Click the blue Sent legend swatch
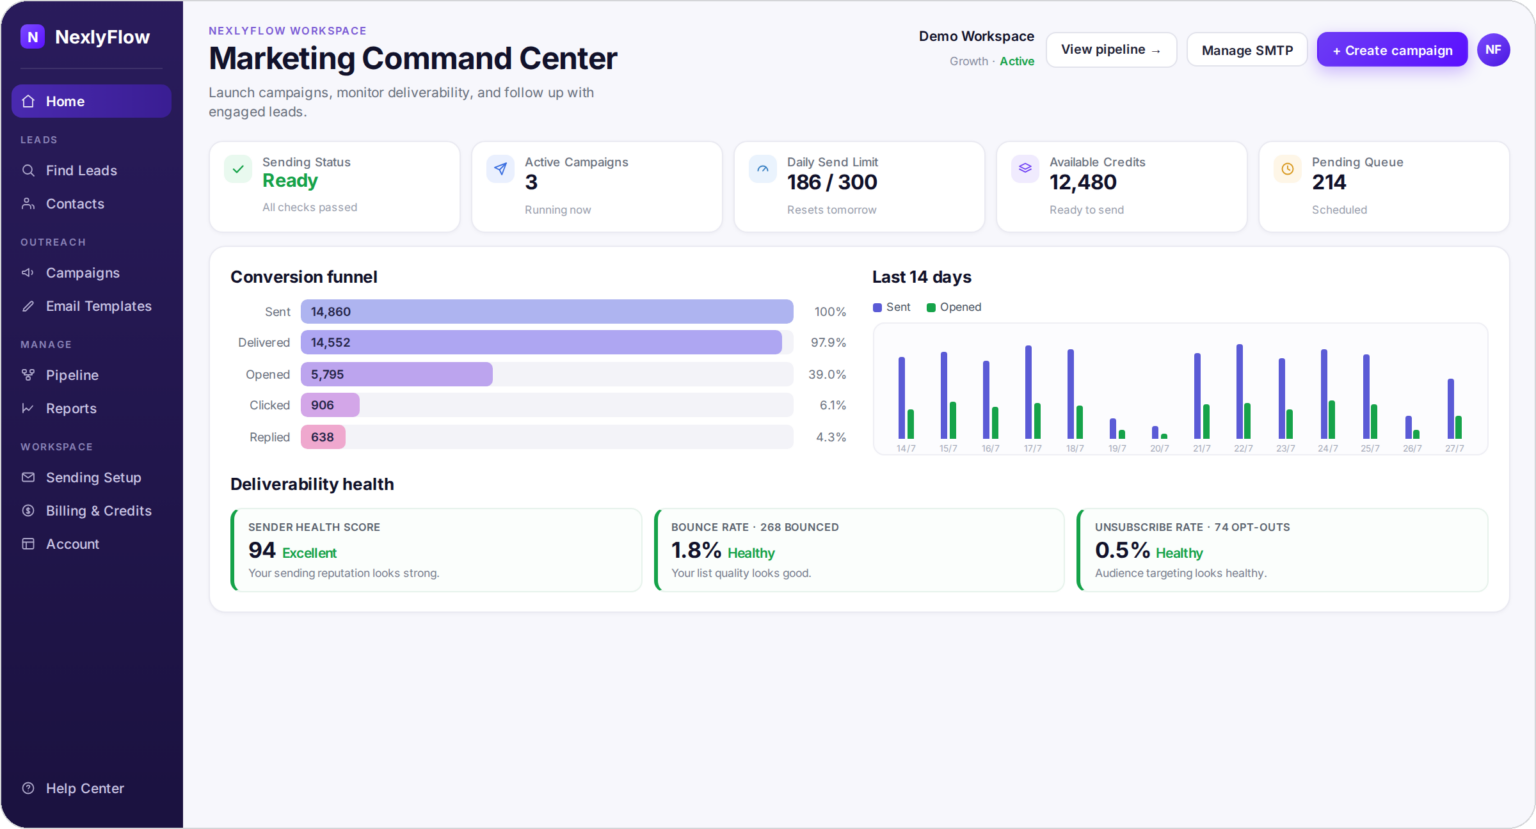Screen dimensions: 1536x829 pyautogui.click(x=877, y=307)
